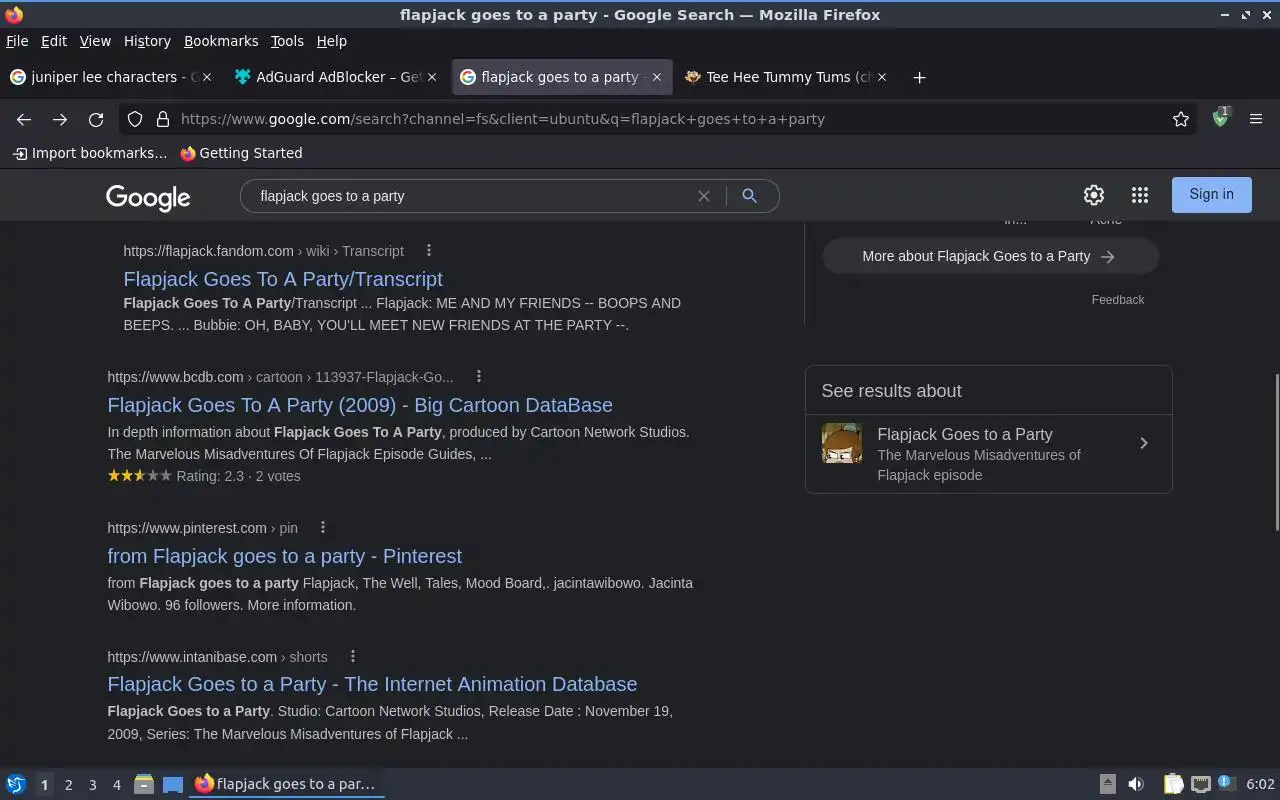This screenshot has height=800, width=1280.
Task: Switch to workspace 2
Action: tap(68, 785)
